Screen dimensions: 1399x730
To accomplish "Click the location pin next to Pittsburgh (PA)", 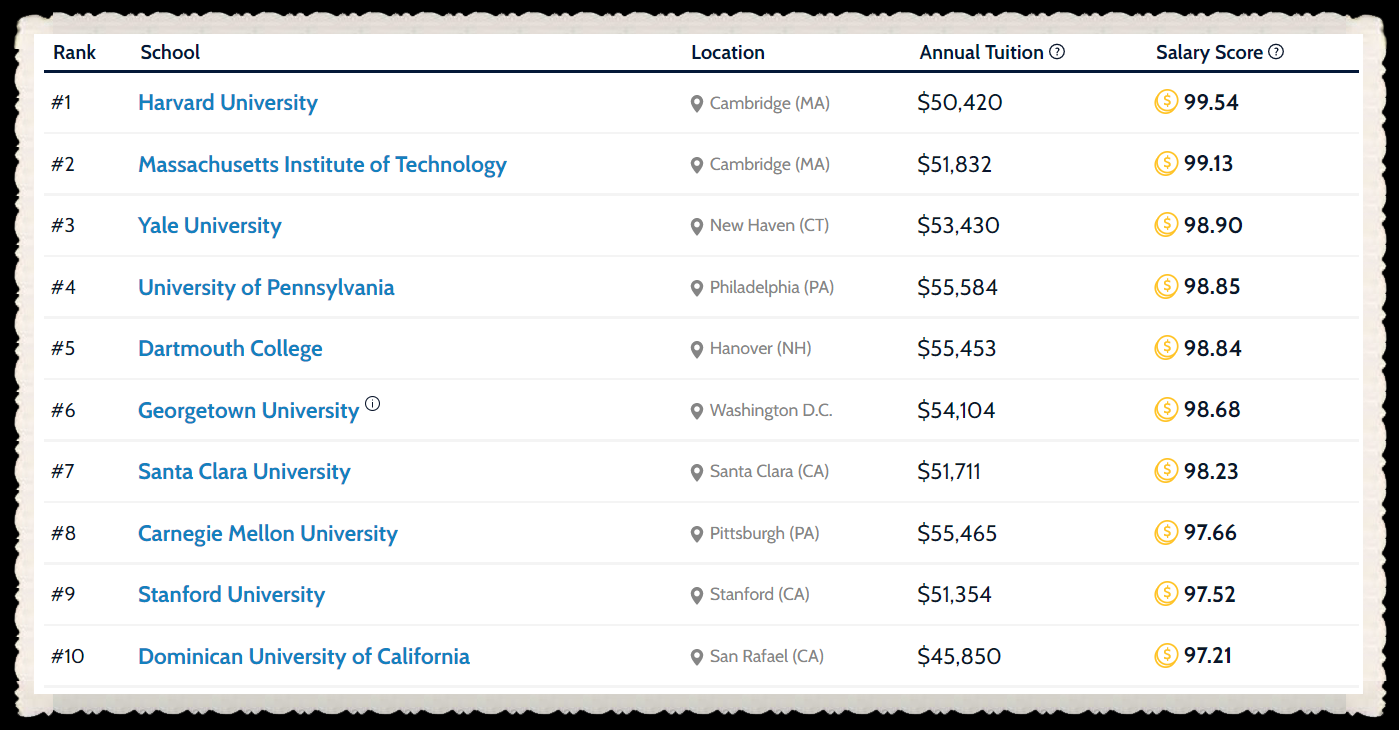I will (697, 534).
